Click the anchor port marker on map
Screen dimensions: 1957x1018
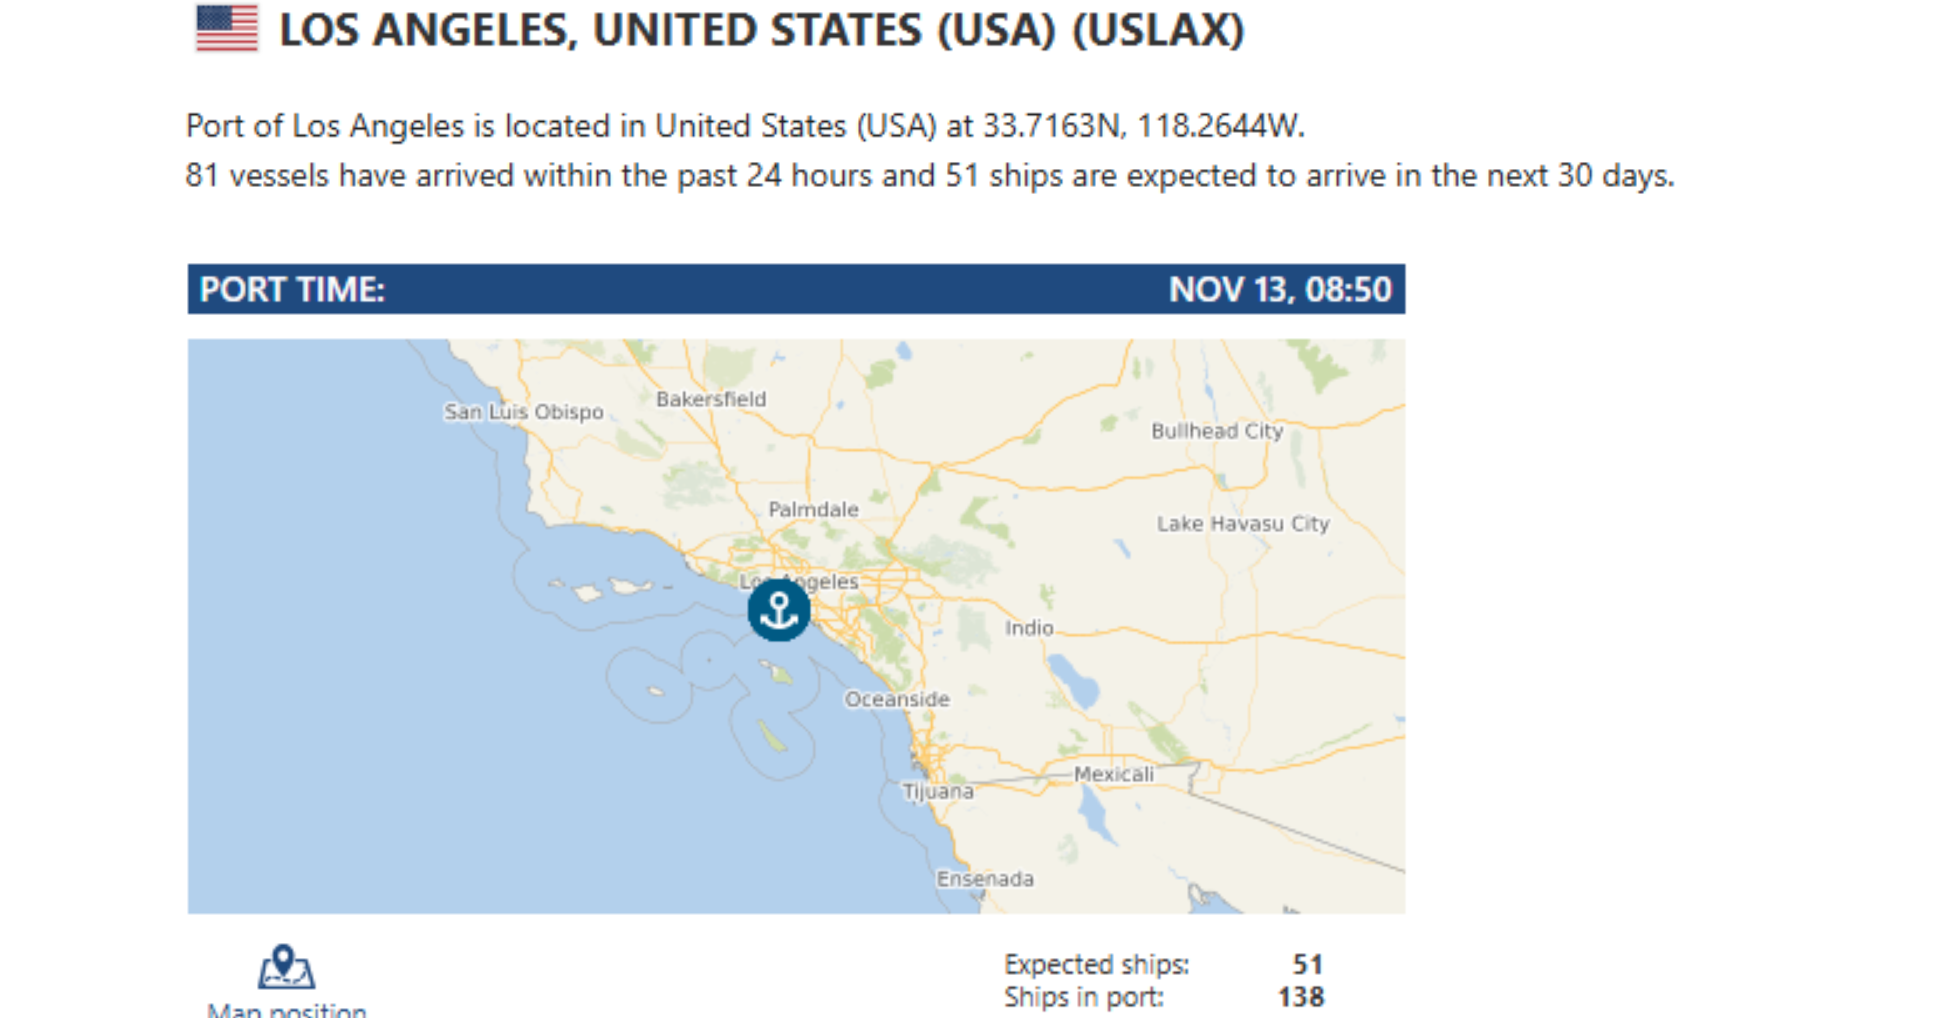(x=779, y=610)
